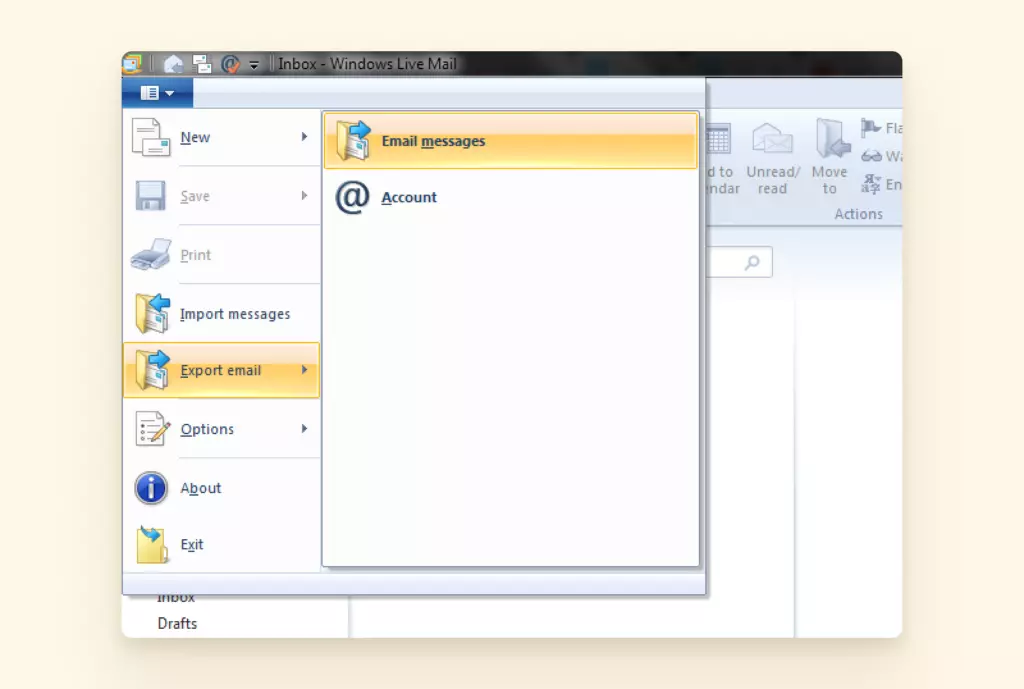This screenshot has height=689, width=1024.
Task: Click the Import messages folder icon
Action: (152, 313)
